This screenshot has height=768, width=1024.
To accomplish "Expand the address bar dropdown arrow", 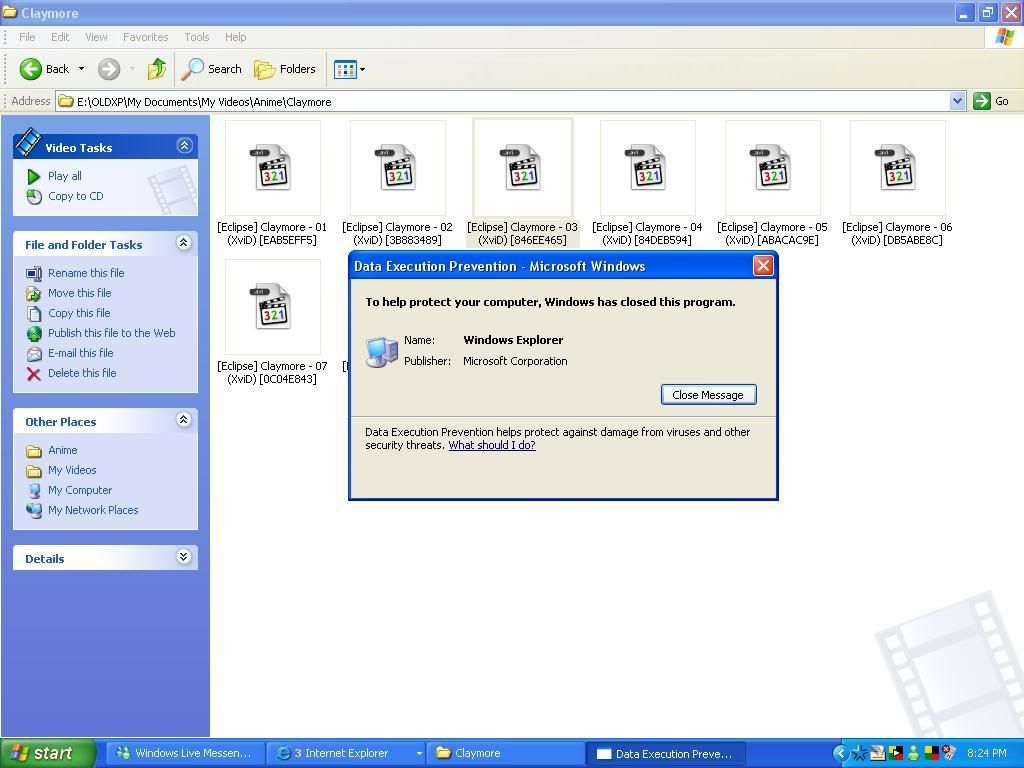I will tap(957, 101).
